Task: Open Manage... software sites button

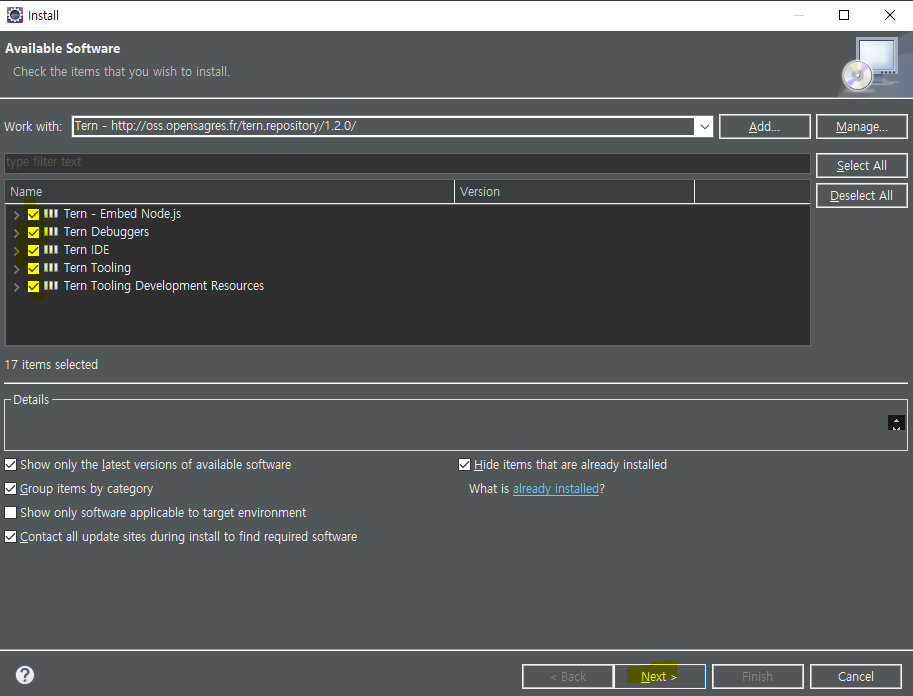Action: coord(862,126)
